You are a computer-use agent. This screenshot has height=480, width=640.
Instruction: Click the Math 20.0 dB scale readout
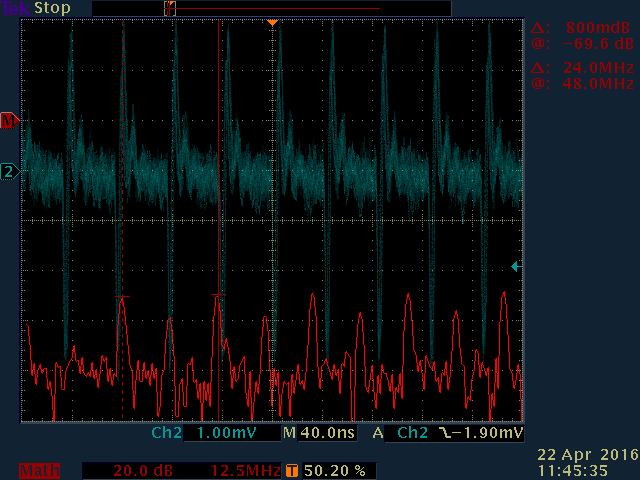[143, 471]
